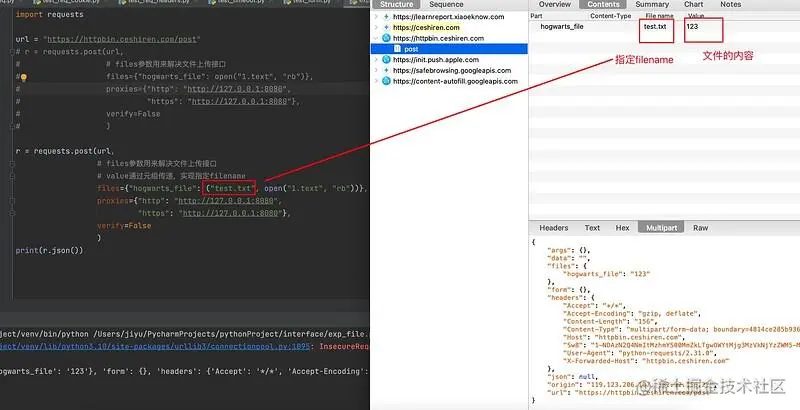Click the globe icon beside https://init.push.apple.com
The height and width of the screenshot is (410, 800).
[386, 60]
